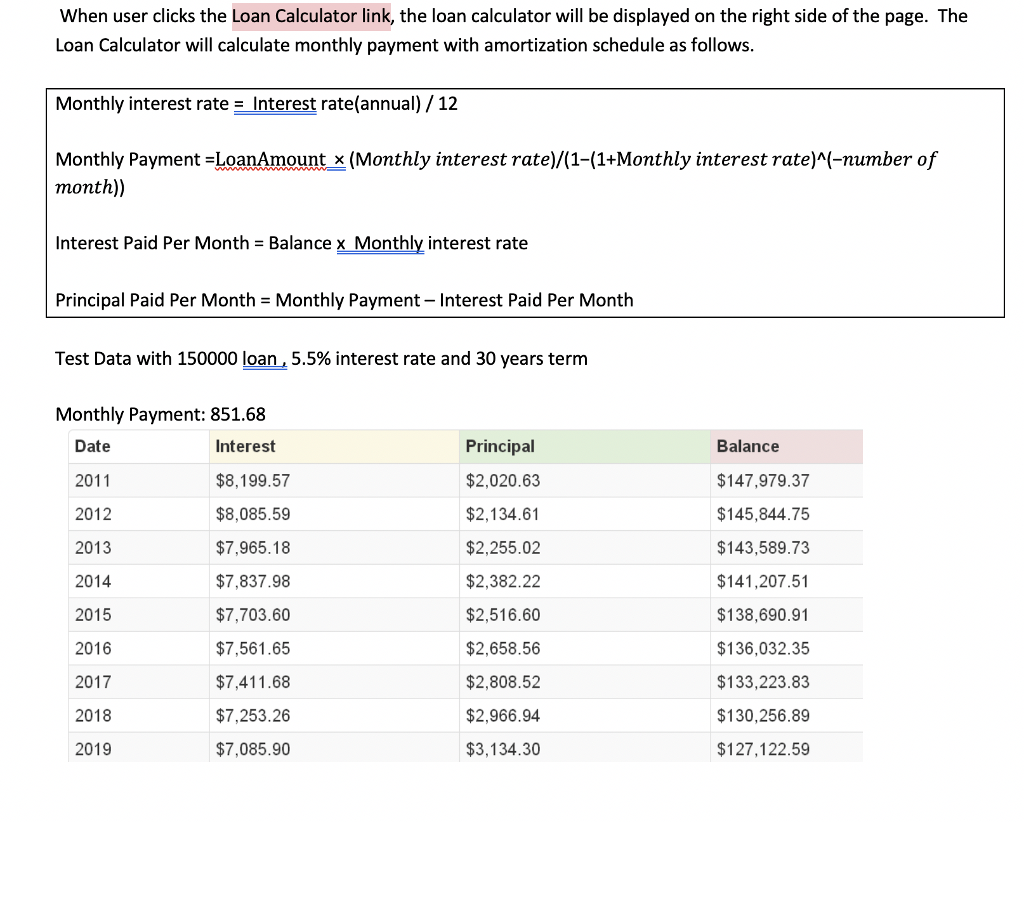This screenshot has height=911, width=1024.
Task: Click interest value $7,703.60
Action: (x=253, y=615)
